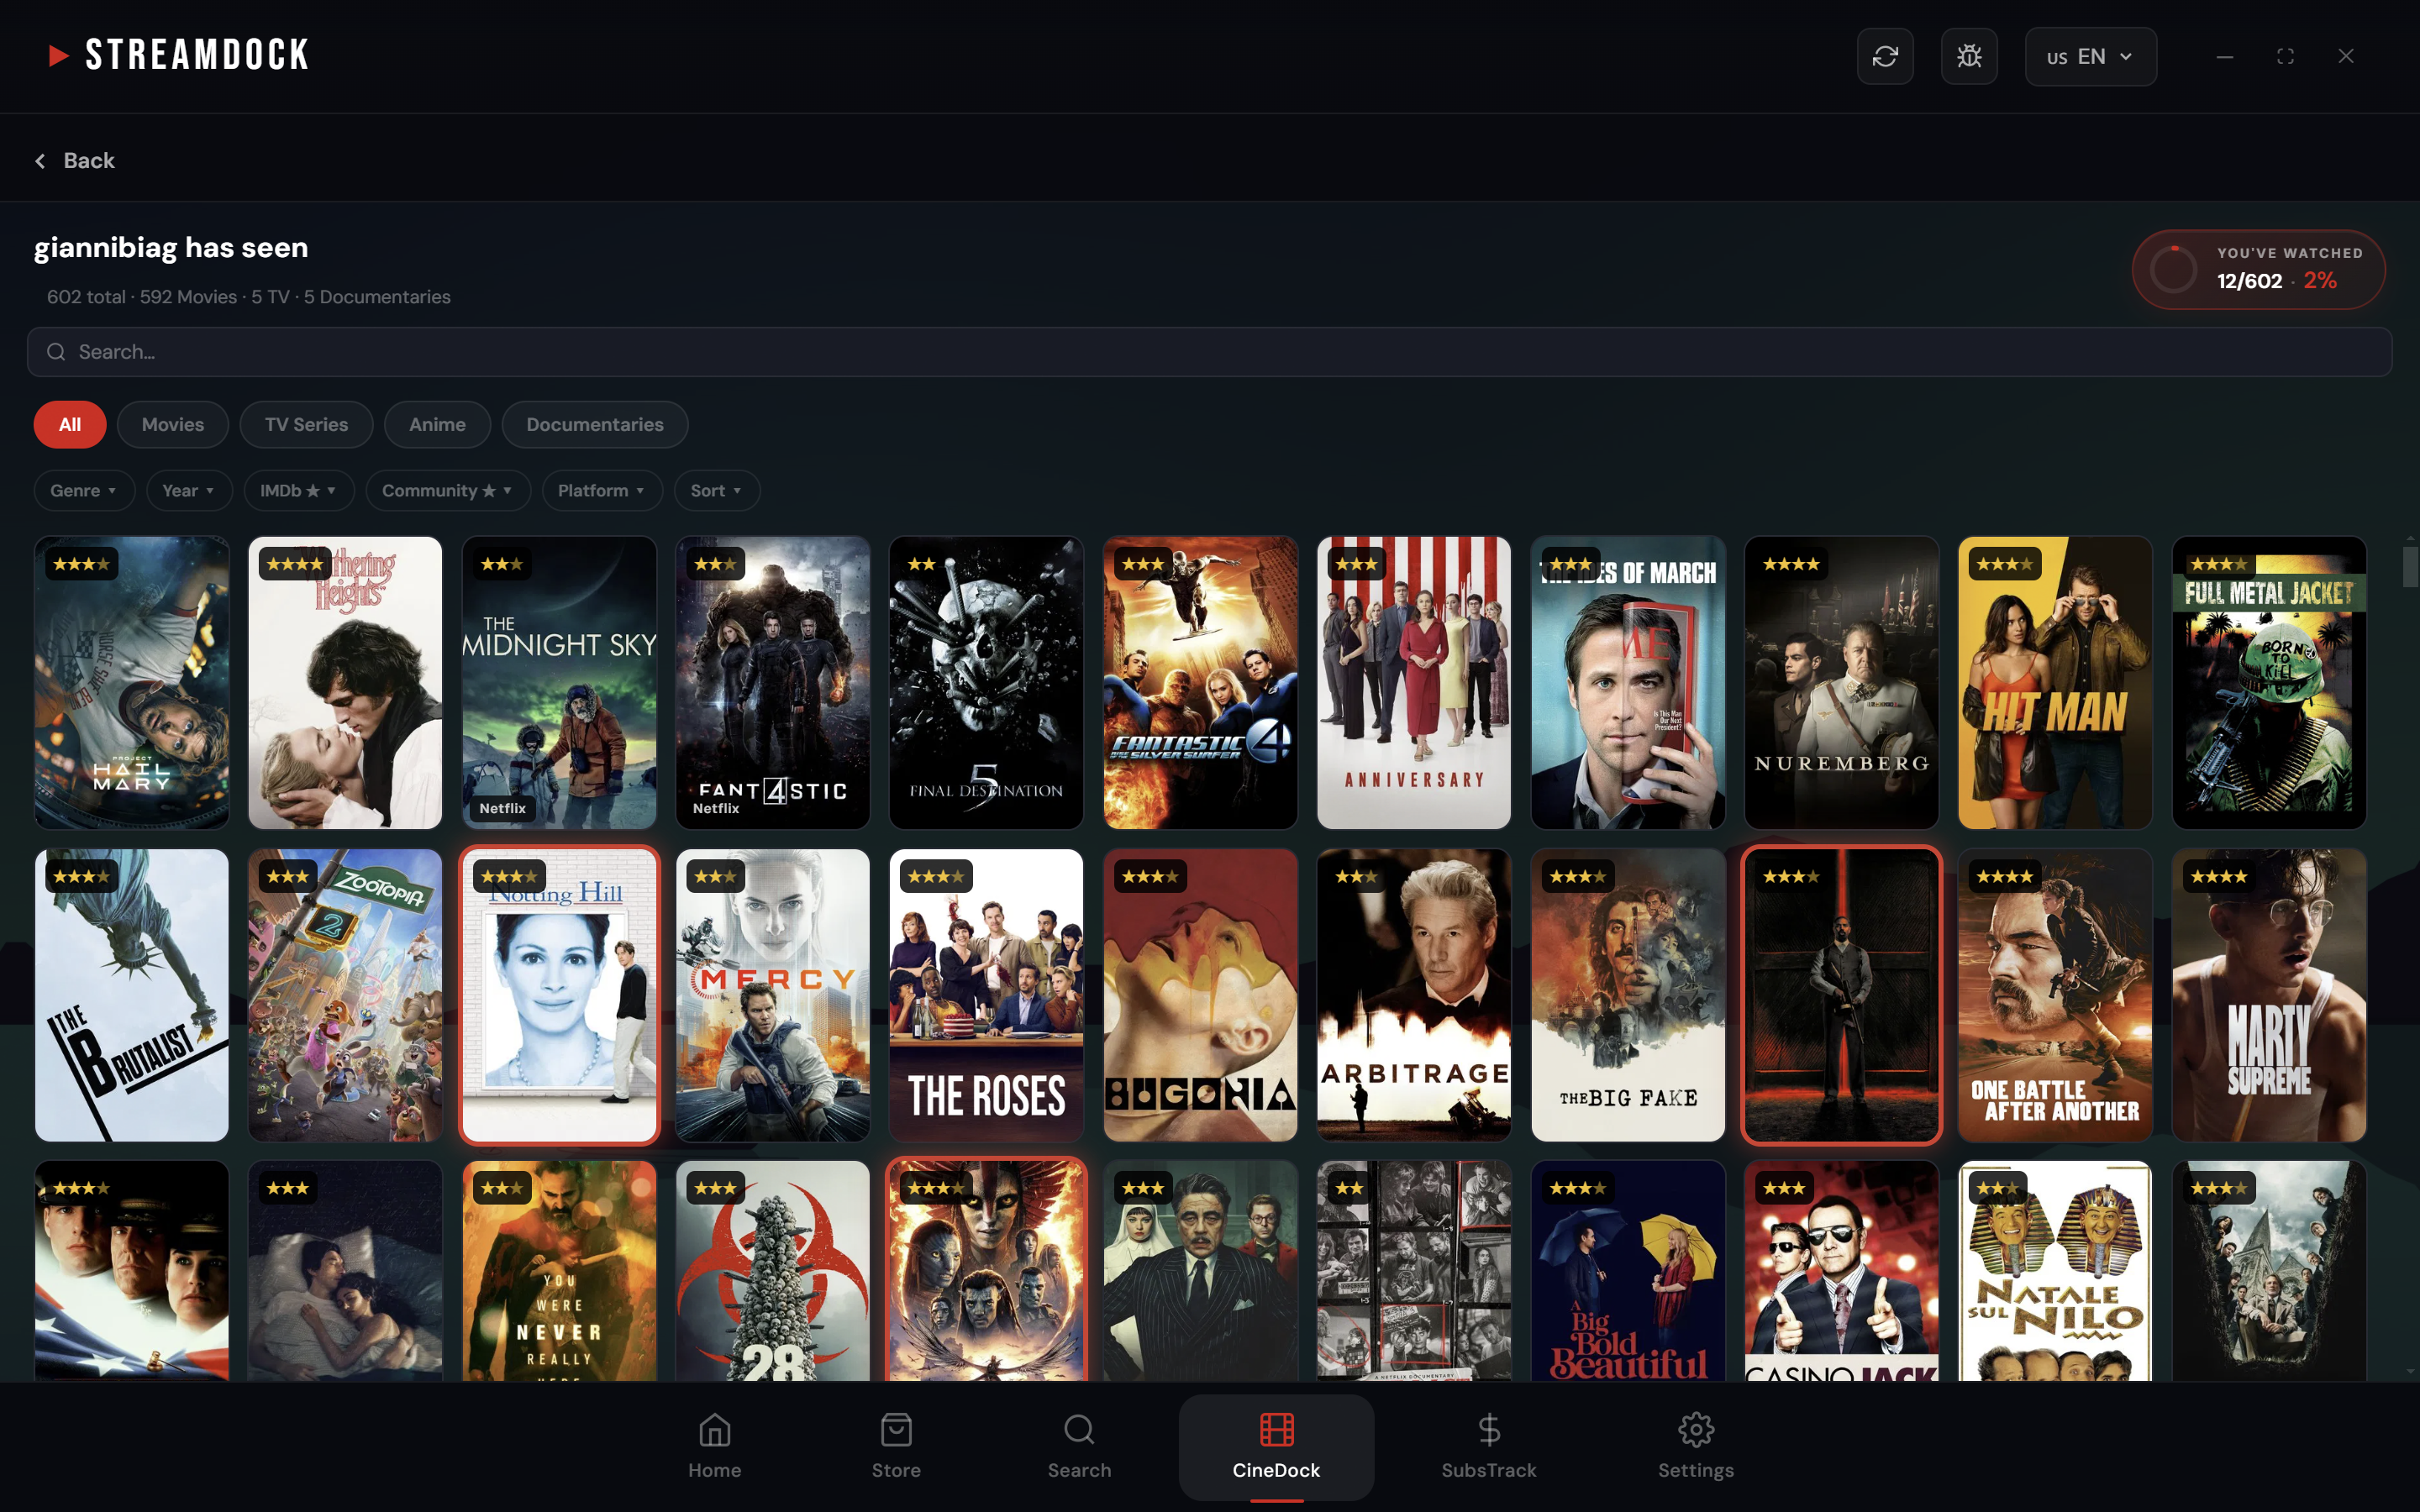This screenshot has height=1512, width=2420.
Task: Open The Roses poster
Action: [986, 995]
